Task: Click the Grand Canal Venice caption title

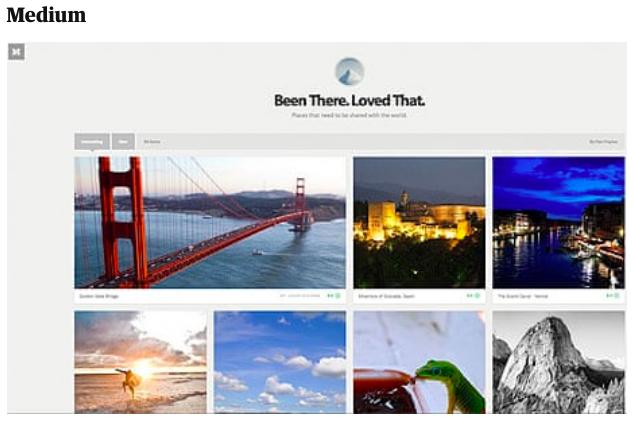Action: click(x=522, y=296)
